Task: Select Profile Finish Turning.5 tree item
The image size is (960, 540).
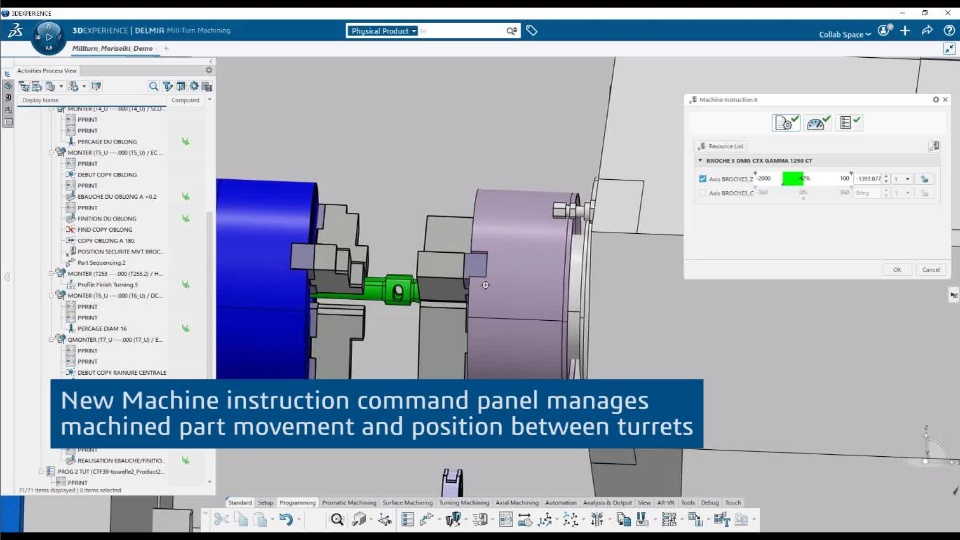Action: [107, 285]
